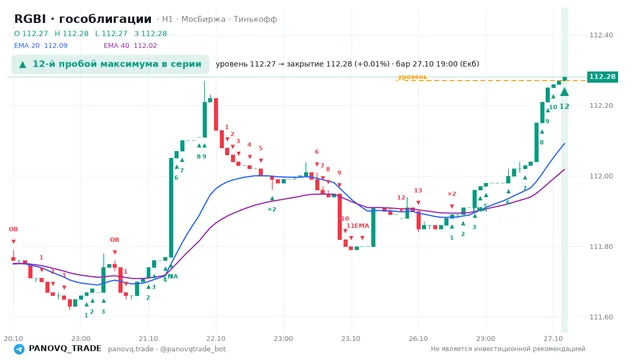Click the "EMA 40 112.02" legend entry
Viewport: 640px width, 360px height.
130,46
